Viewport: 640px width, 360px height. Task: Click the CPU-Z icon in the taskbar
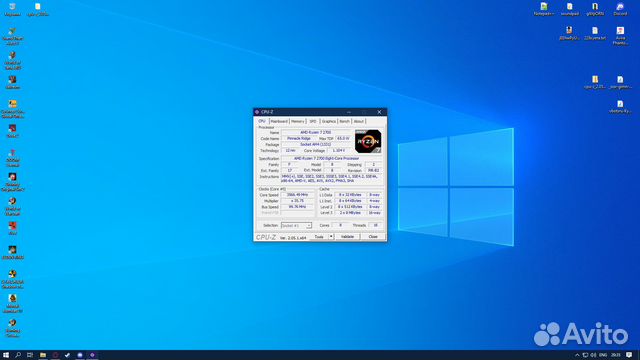tap(92, 355)
